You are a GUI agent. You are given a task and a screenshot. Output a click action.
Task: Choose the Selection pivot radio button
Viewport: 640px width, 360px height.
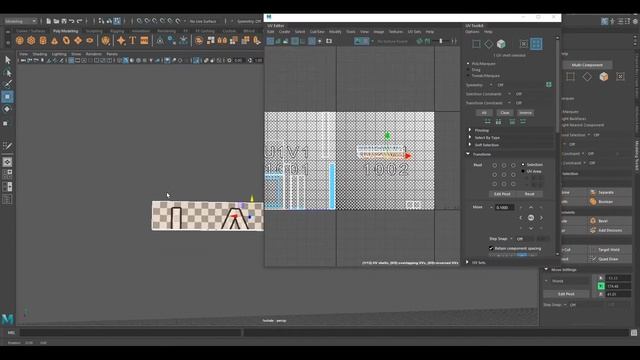coord(523,164)
